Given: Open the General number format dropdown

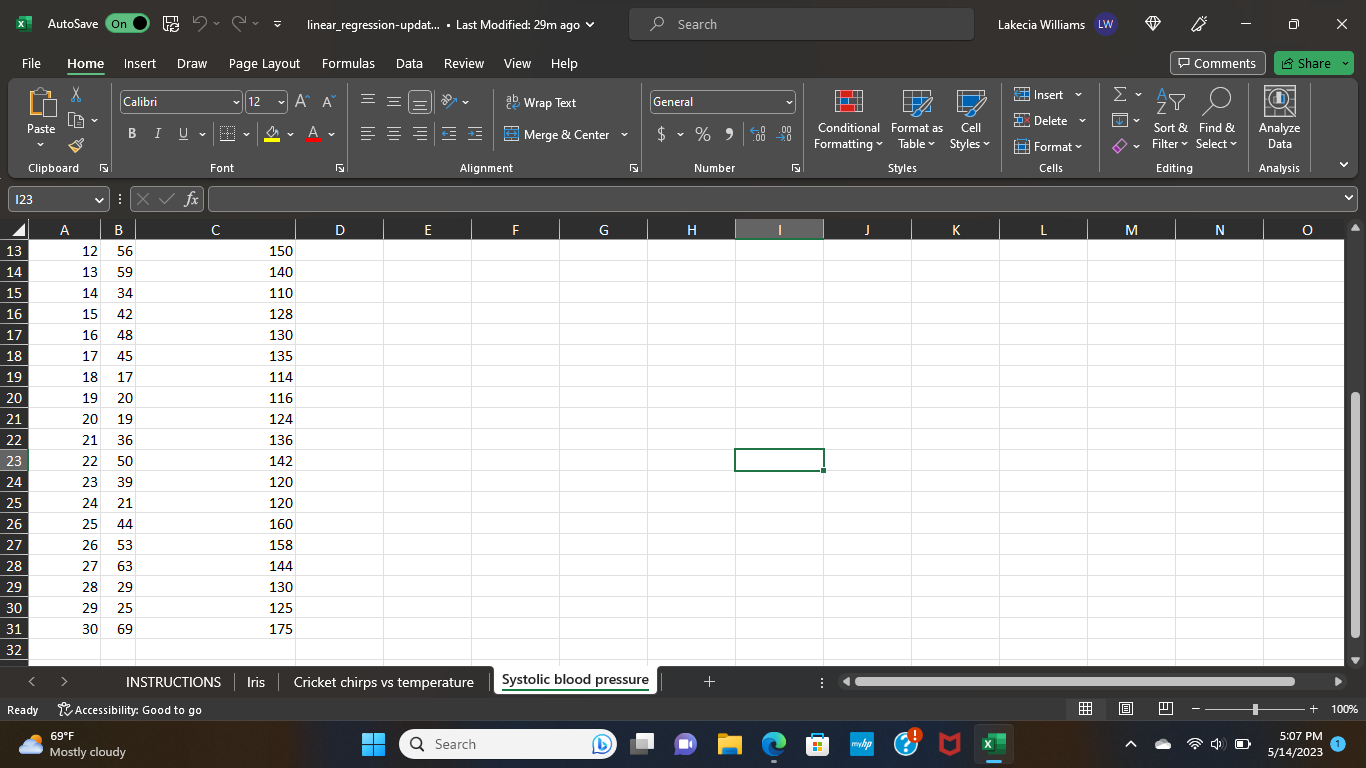Looking at the screenshot, I should point(789,102).
